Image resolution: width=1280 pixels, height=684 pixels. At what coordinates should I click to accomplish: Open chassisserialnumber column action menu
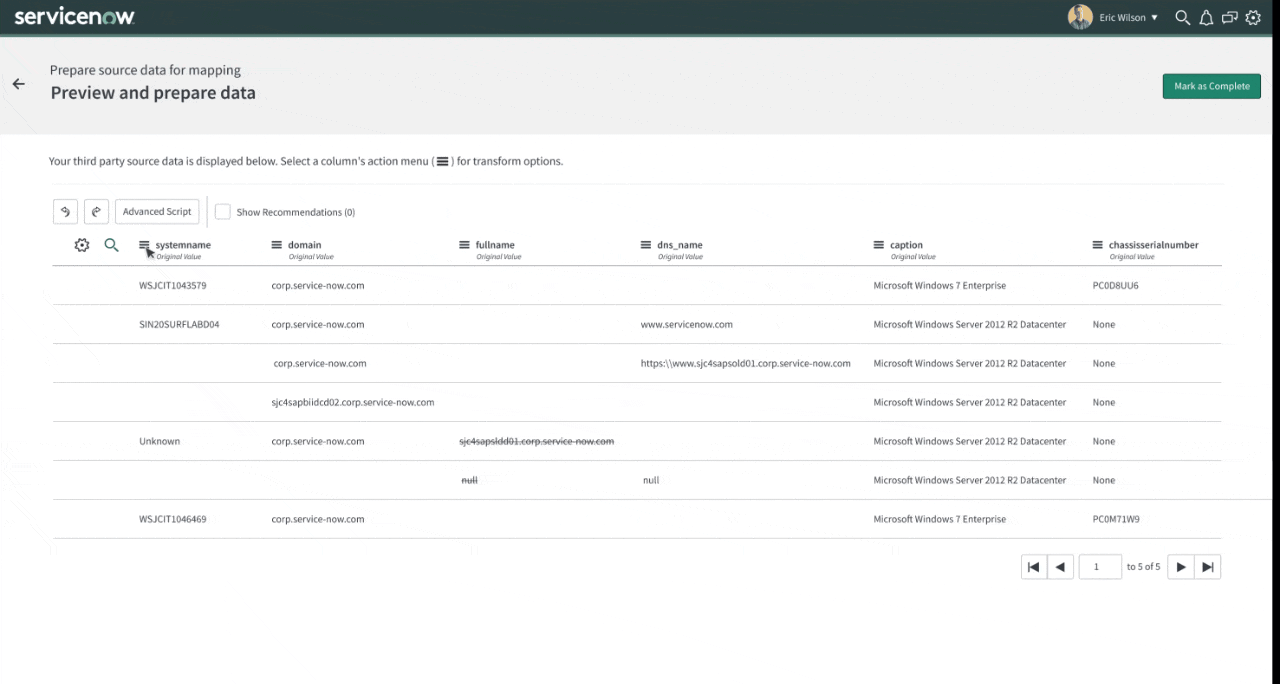pyautogui.click(x=1098, y=245)
